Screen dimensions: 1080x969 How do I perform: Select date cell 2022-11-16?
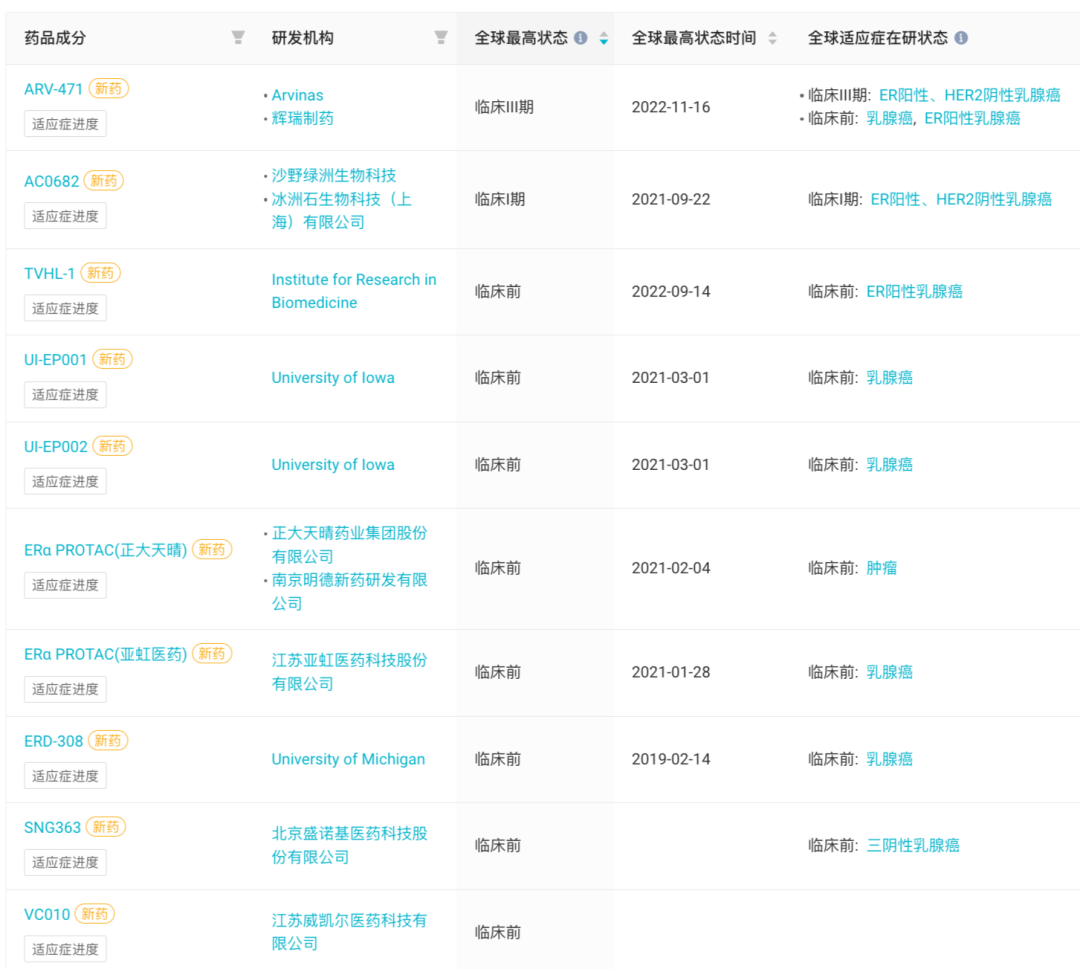(671, 107)
